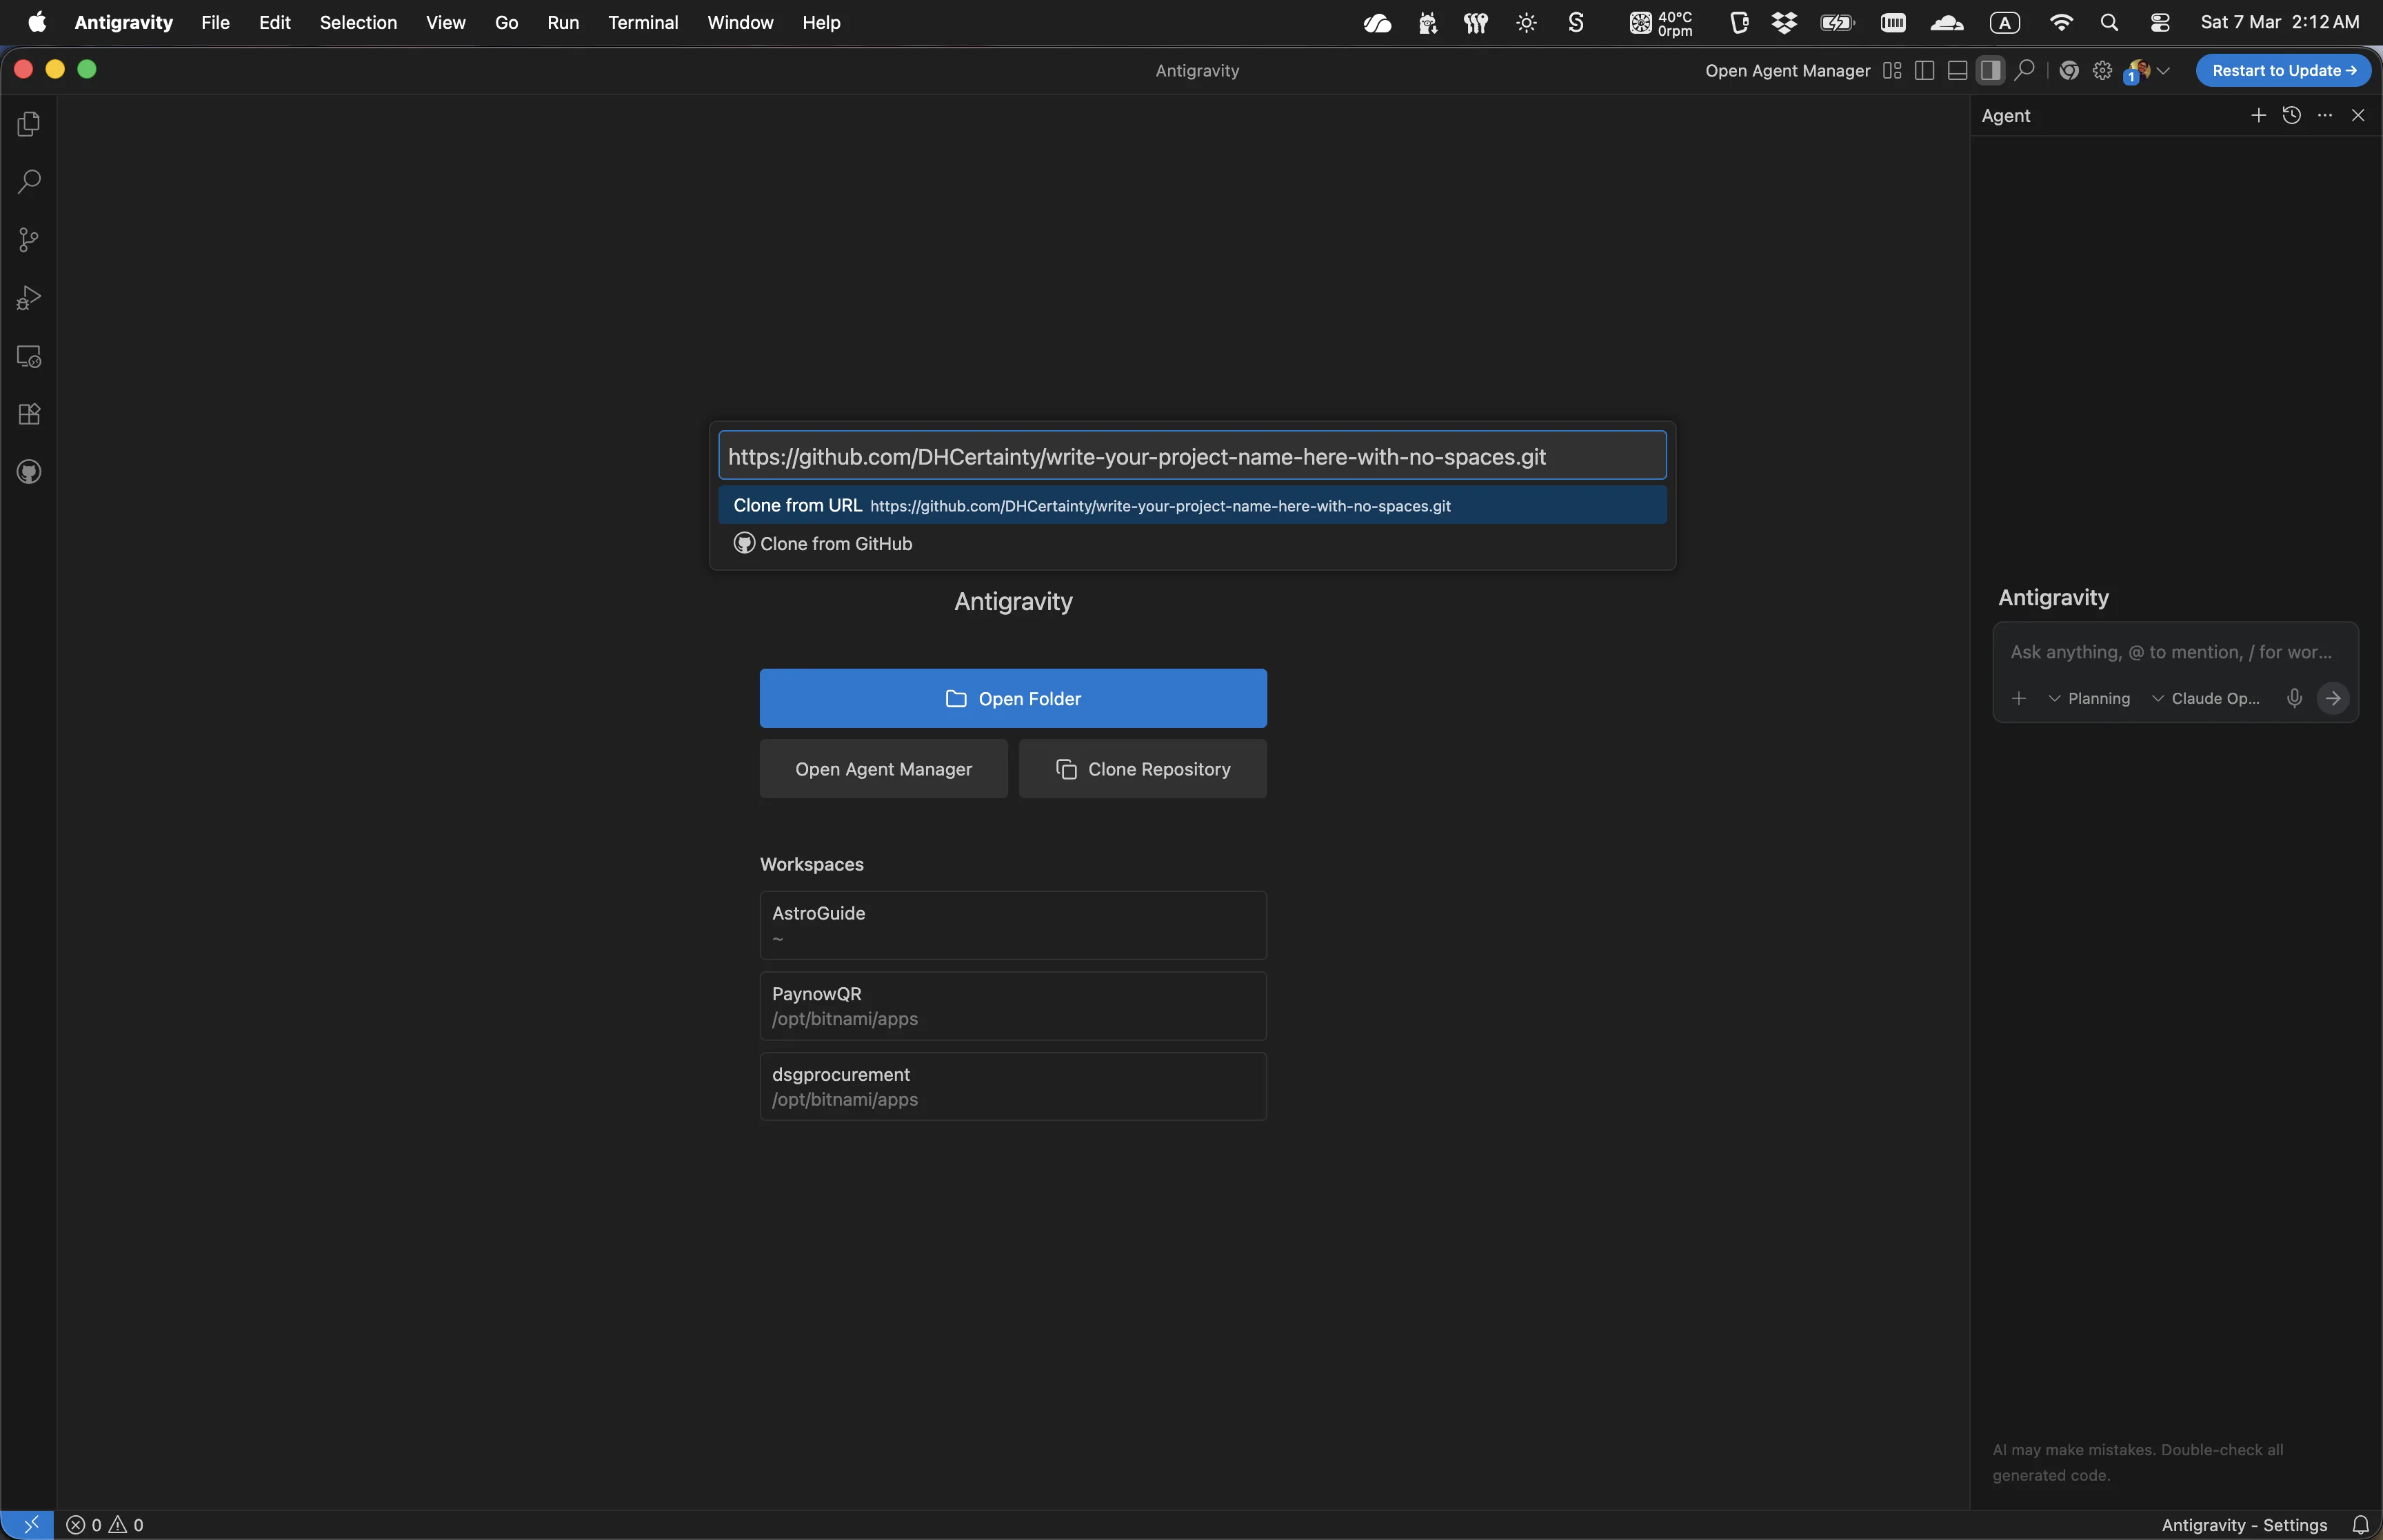2383x1540 pixels.
Task: Click the blue Open Folder button
Action: (1013, 698)
